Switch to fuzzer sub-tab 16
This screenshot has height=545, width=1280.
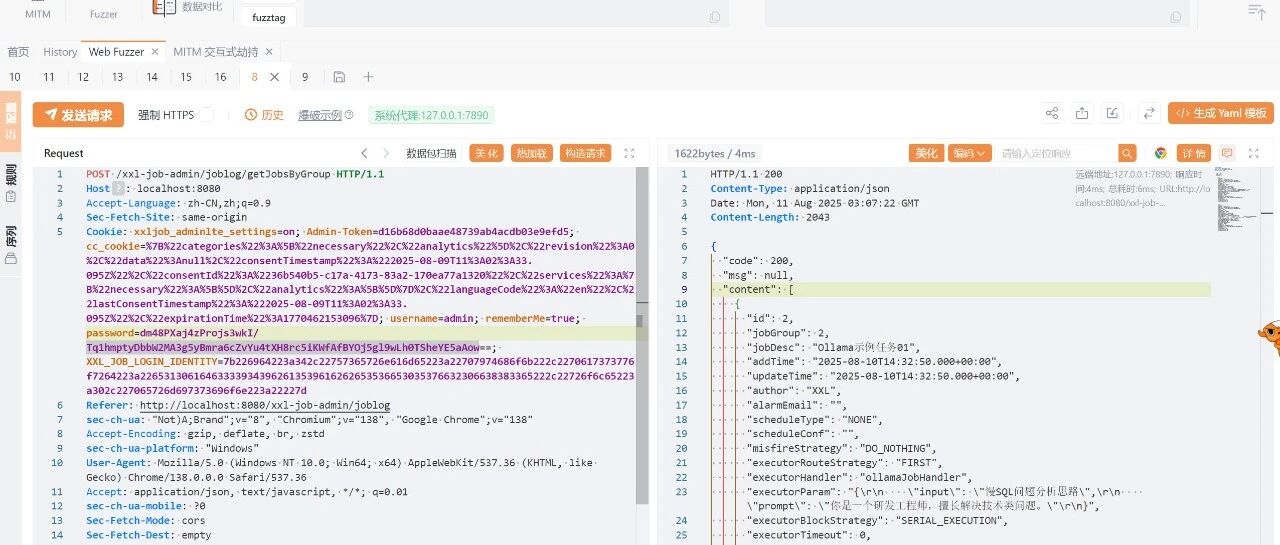(x=221, y=77)
